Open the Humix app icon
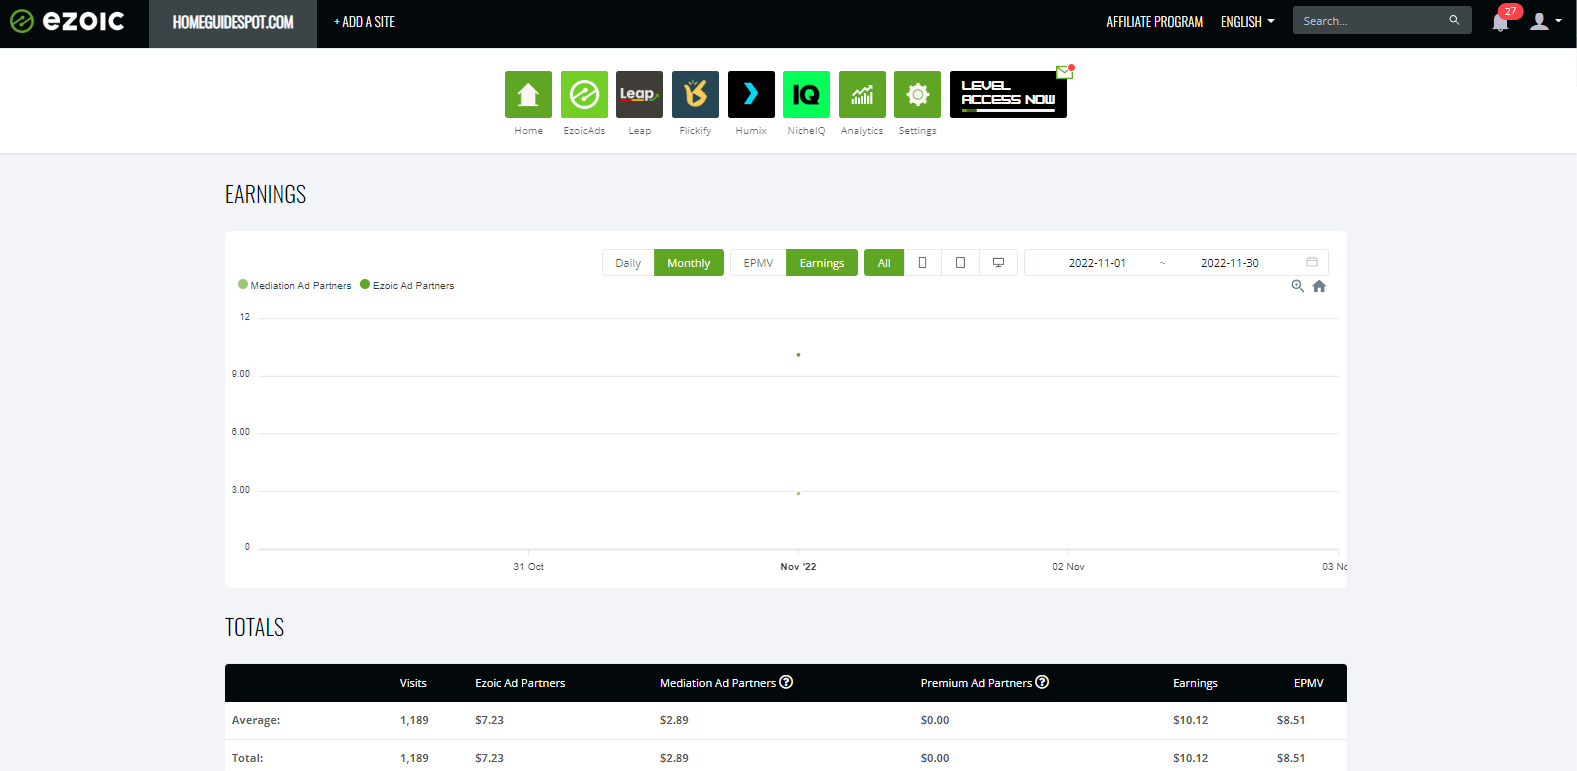Viewport: 1577px width, 771px height. point(751,94)
